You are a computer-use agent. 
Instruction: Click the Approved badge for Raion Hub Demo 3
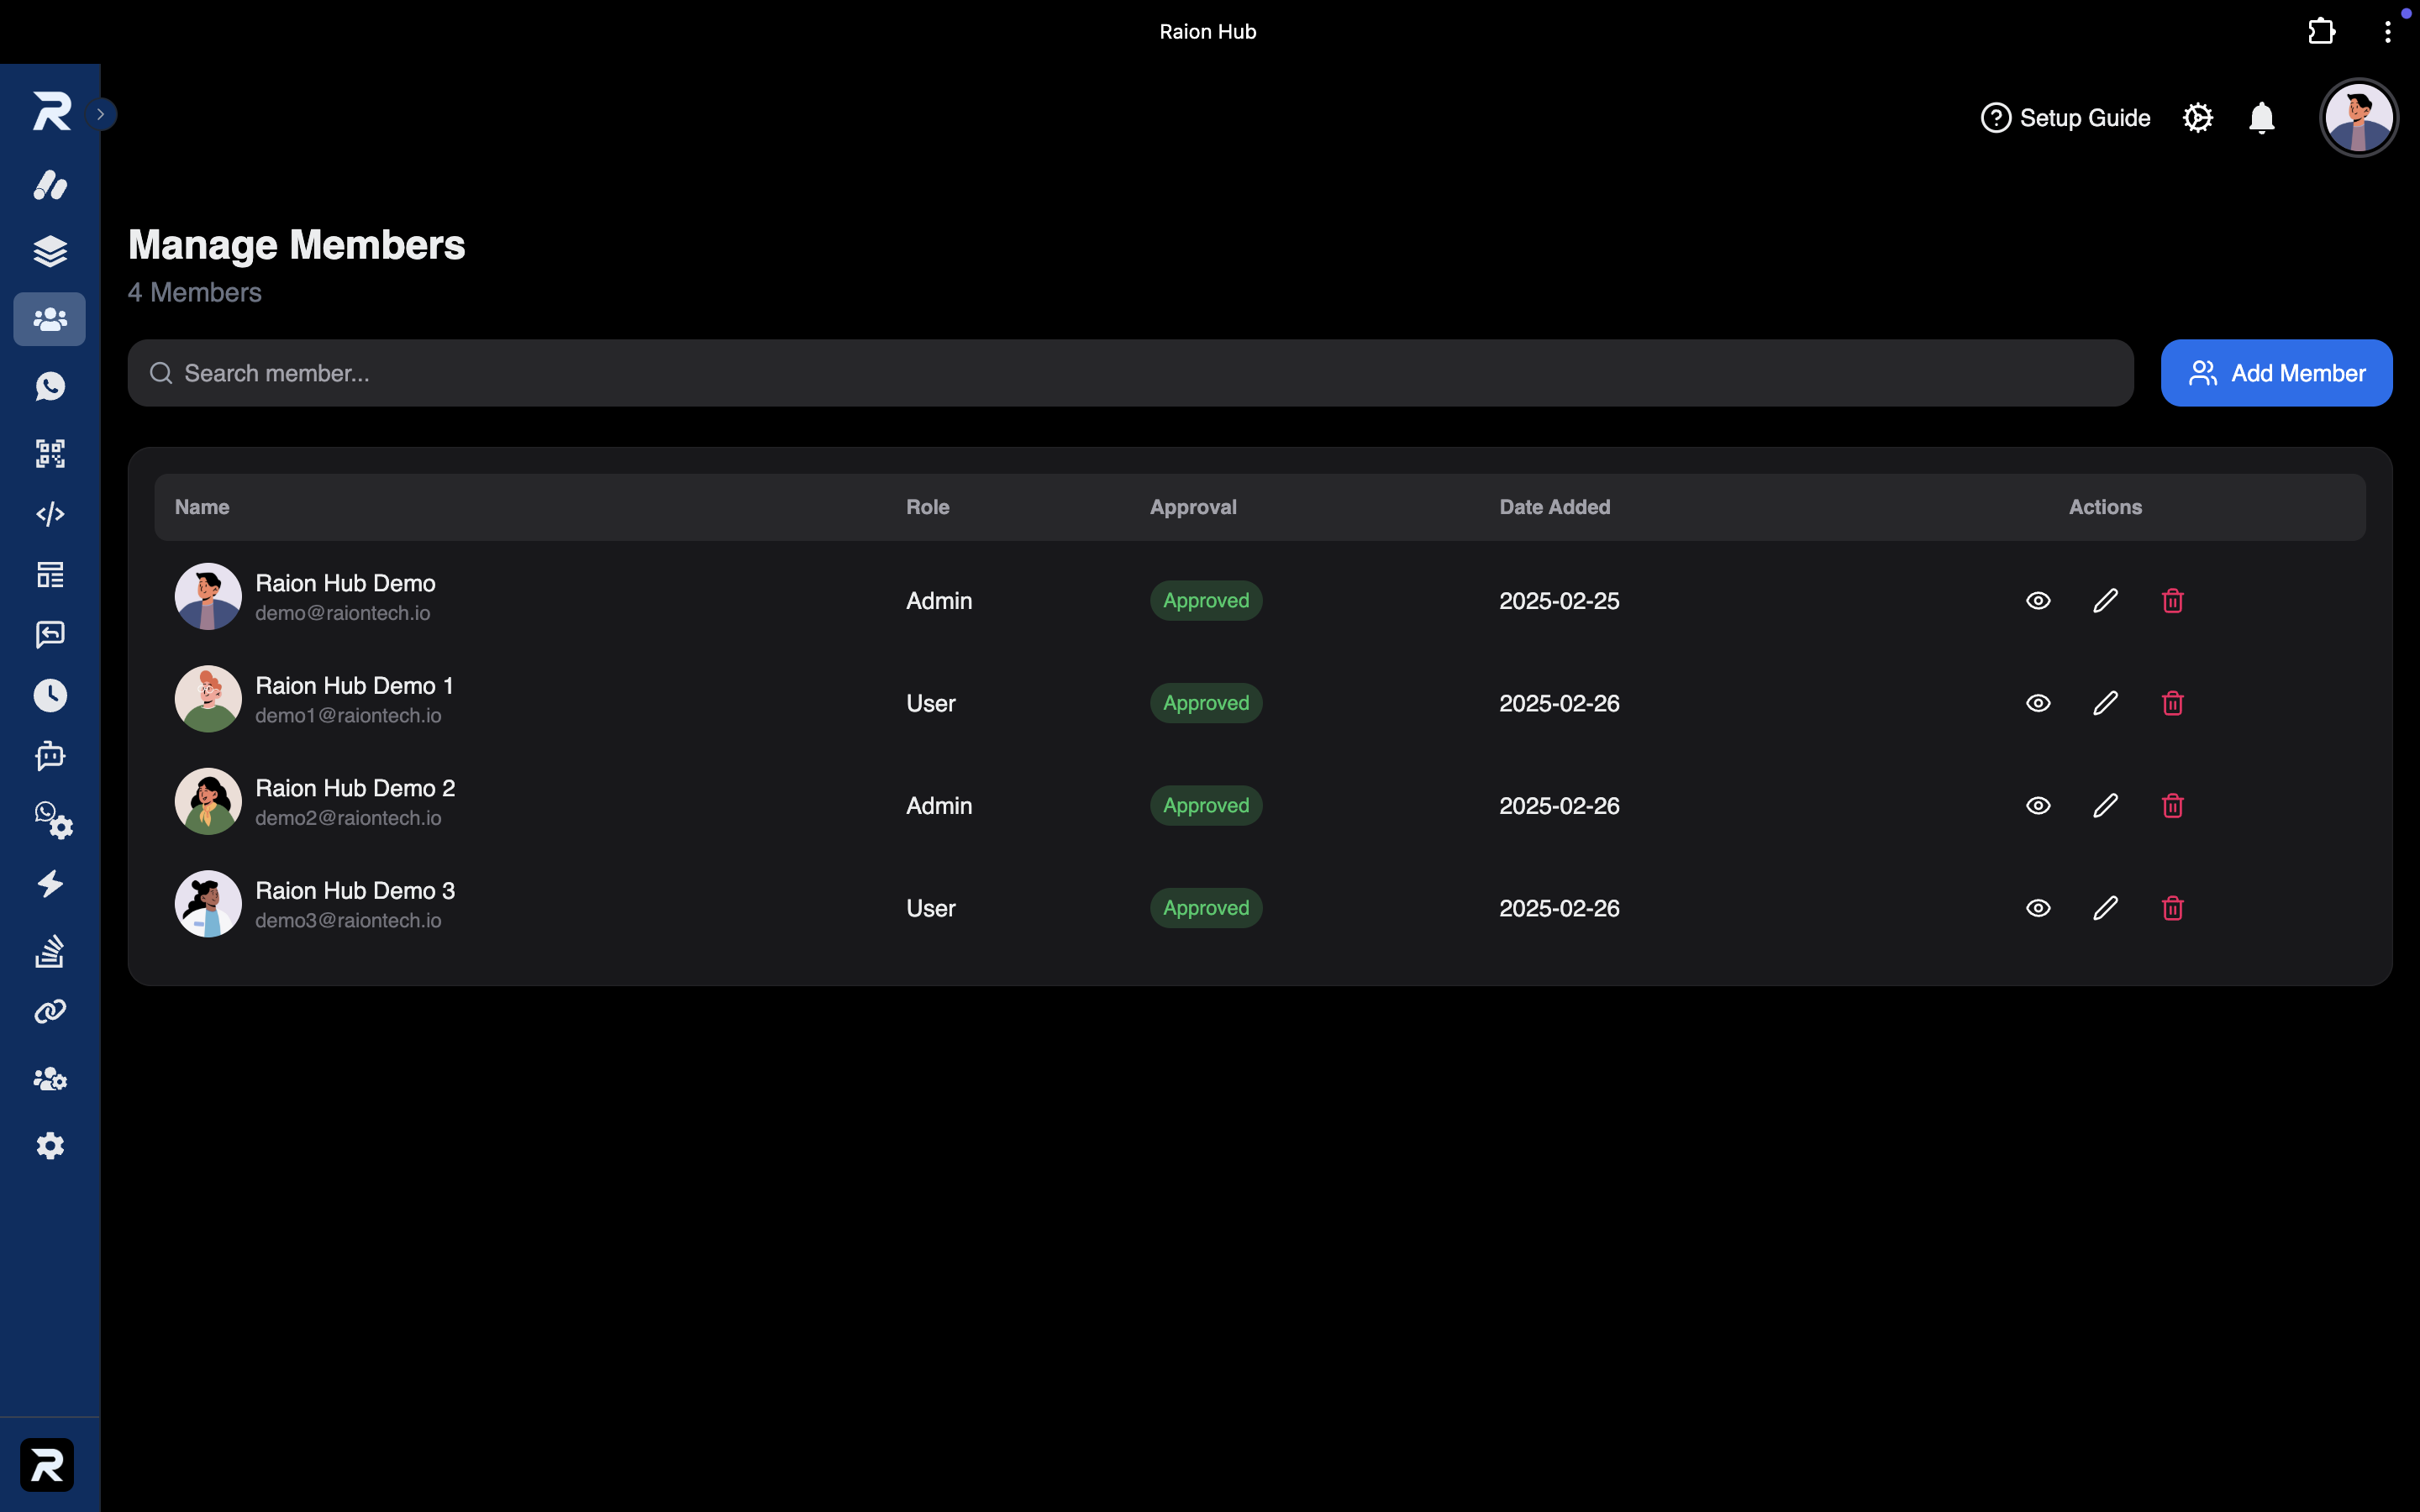point(1206,908)
